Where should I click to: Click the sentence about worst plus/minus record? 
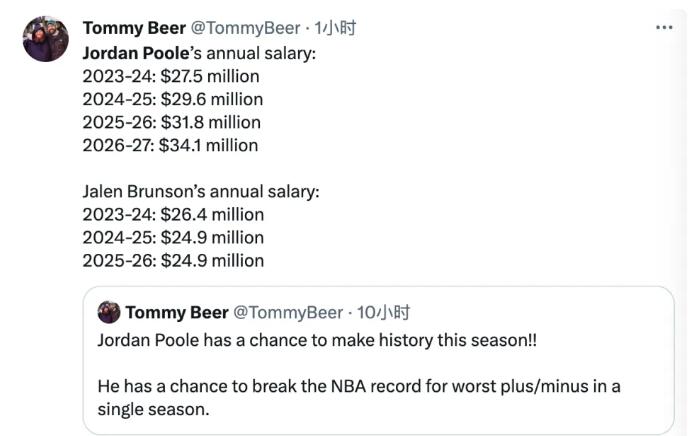pyautogui.click(x=358, y=397)
